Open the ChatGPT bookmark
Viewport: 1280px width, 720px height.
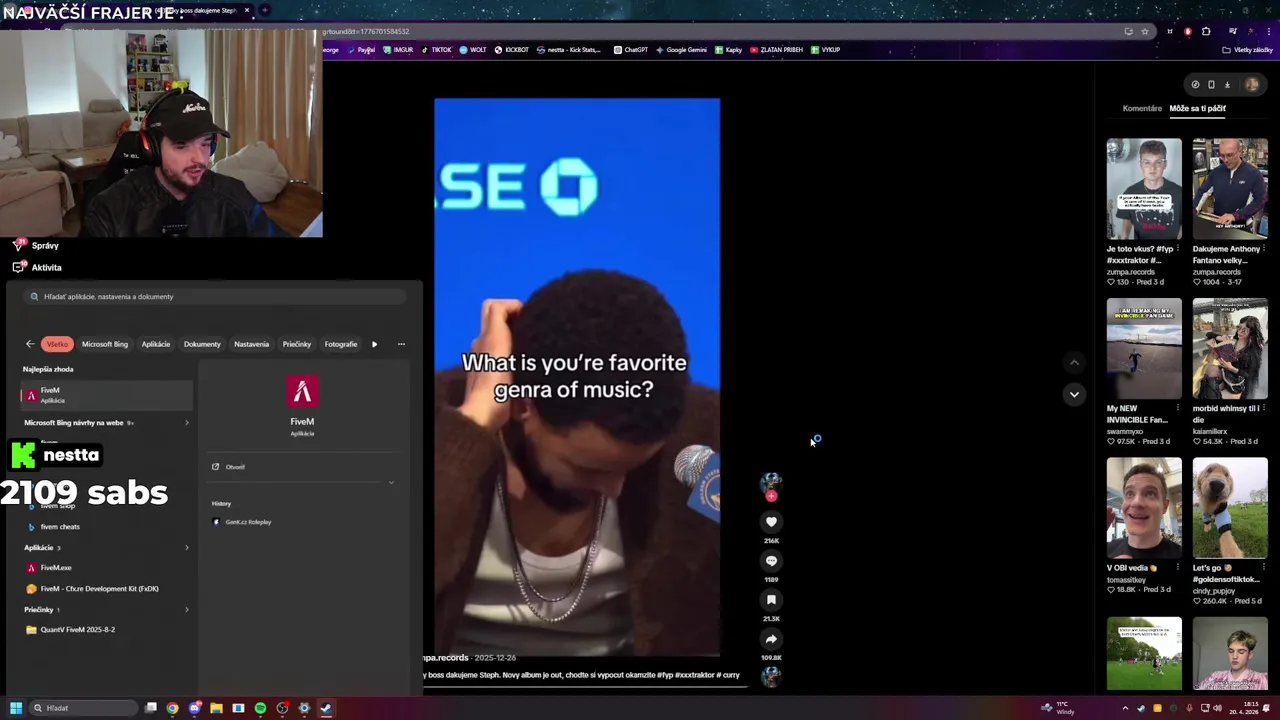tap(631, 50)
